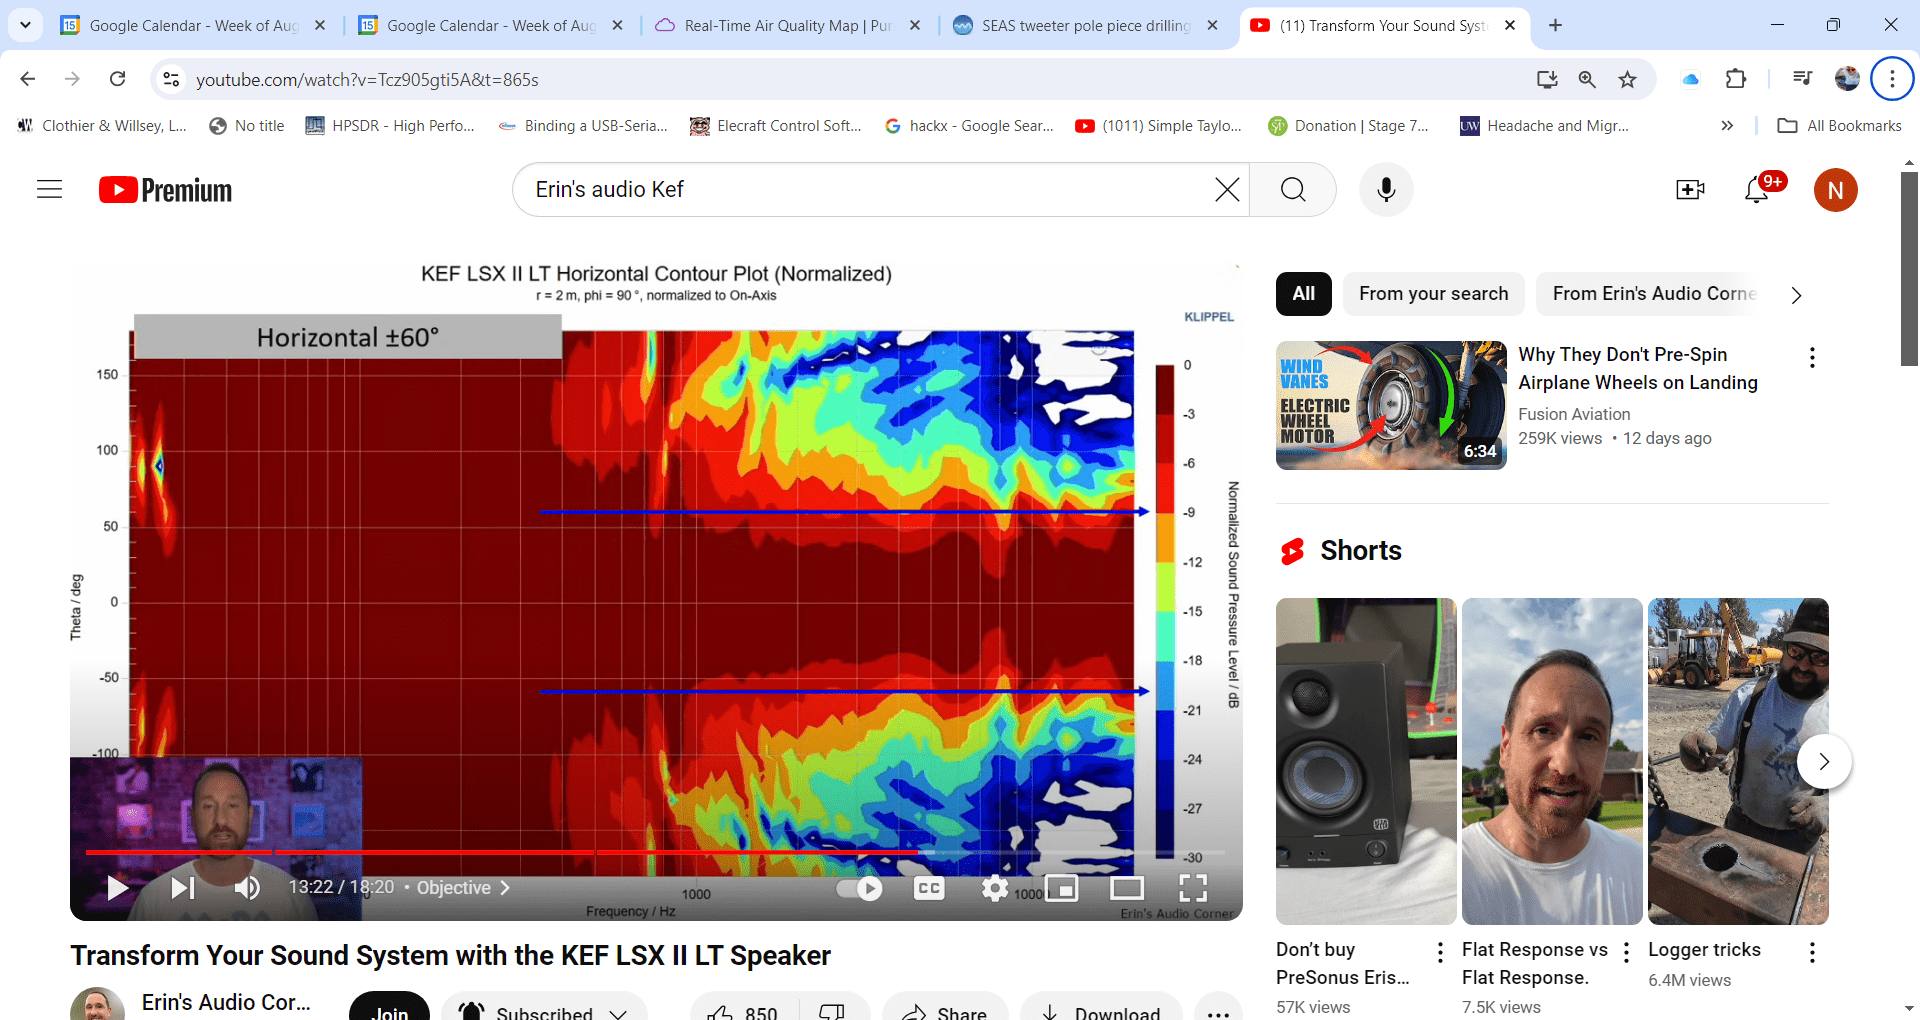Viewport: 1920px width, 1020px height.
Task: Open Elecraft Control Soft... bookmark
Action: pos(775,125)
